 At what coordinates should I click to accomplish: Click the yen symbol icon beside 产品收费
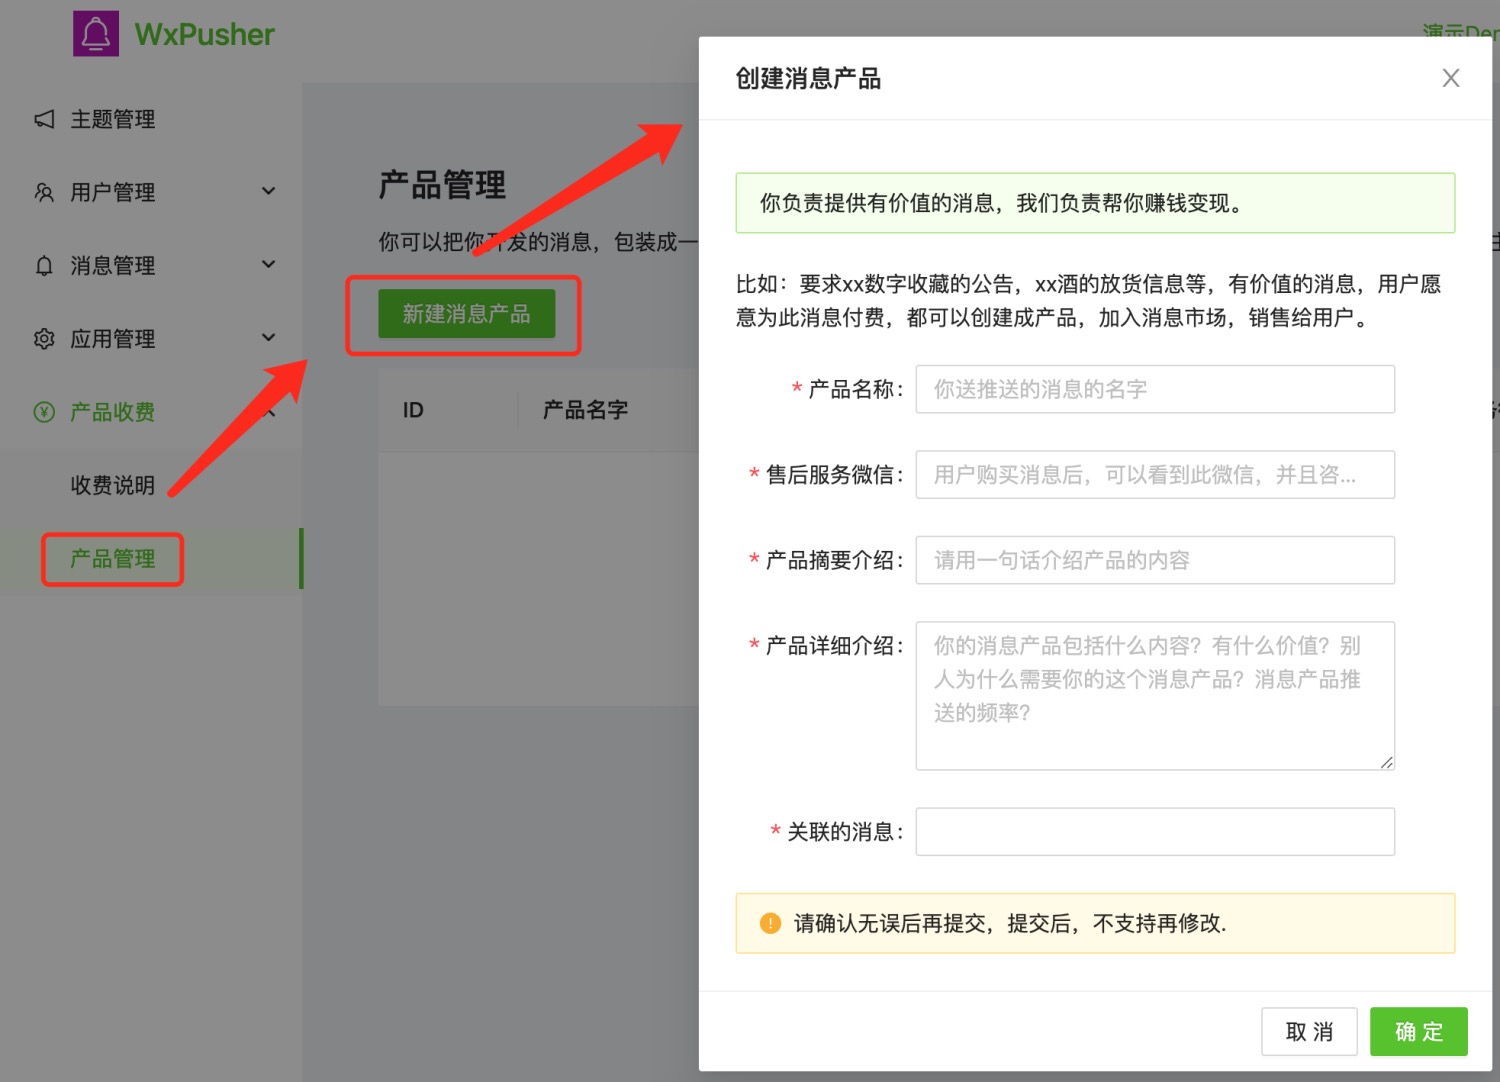44,411
